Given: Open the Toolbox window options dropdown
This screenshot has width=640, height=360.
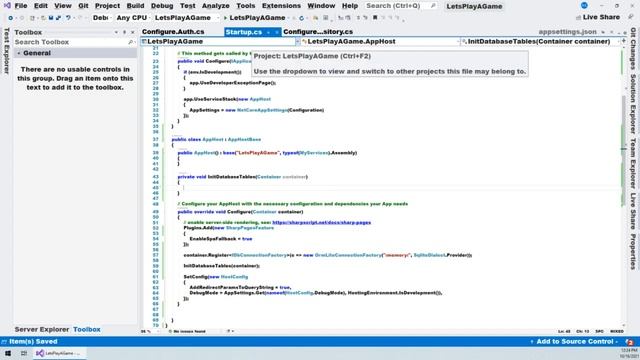Looking at the screenshot, I should (116, 32).
